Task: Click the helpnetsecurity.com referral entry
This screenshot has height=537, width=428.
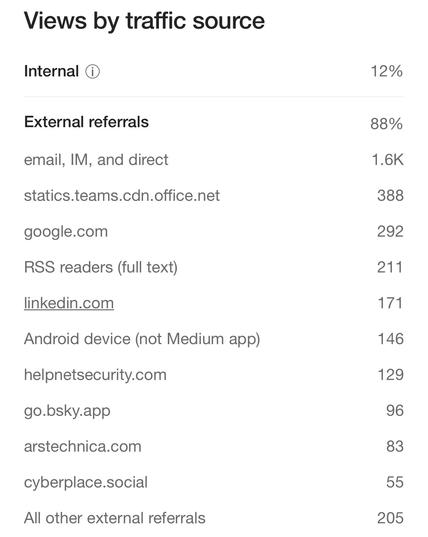Action: 95,375
